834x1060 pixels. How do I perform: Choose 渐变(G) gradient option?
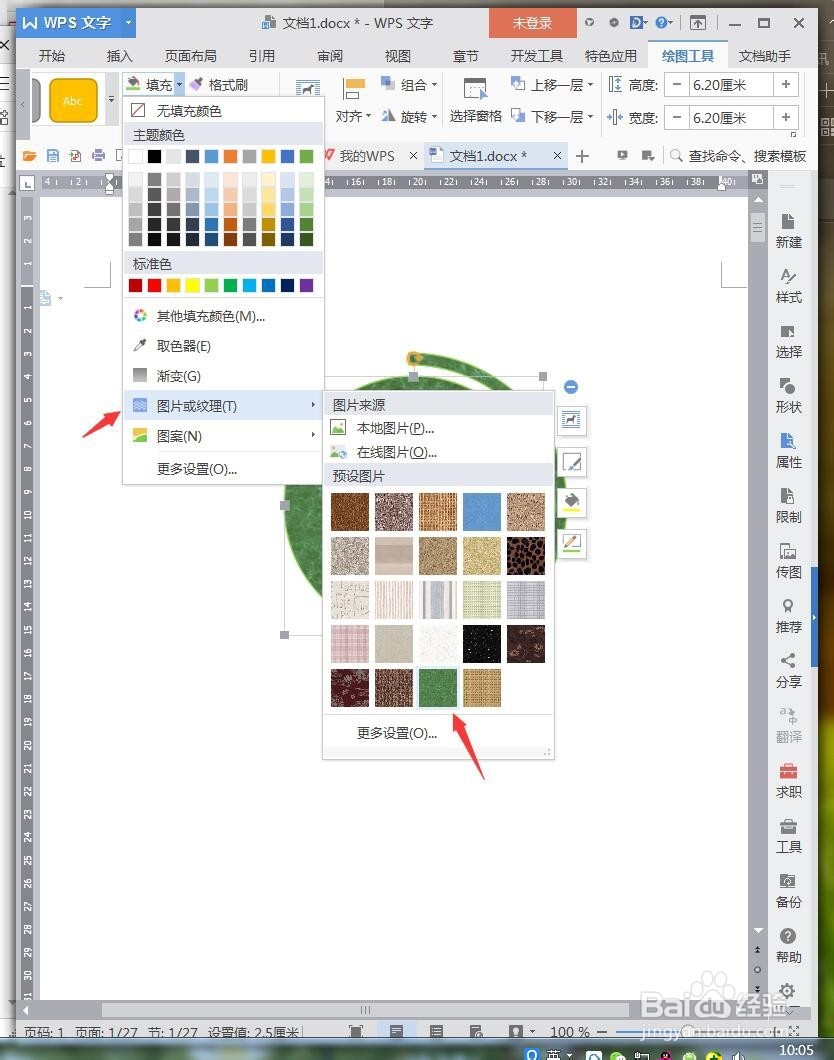coord(223,376)
